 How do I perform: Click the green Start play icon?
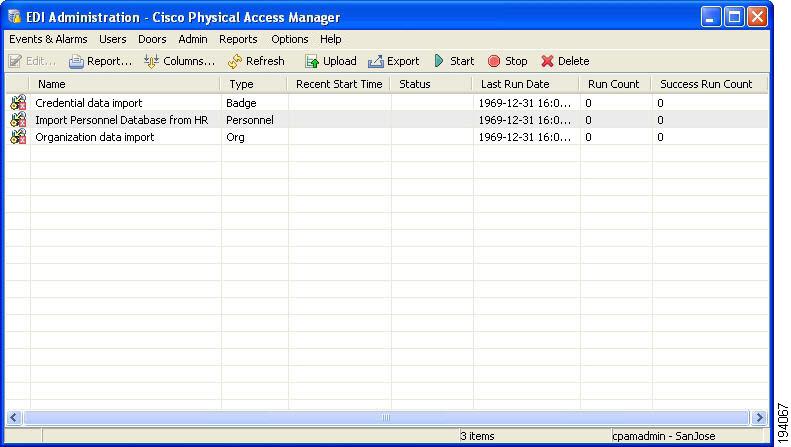[x=439, y=61]
